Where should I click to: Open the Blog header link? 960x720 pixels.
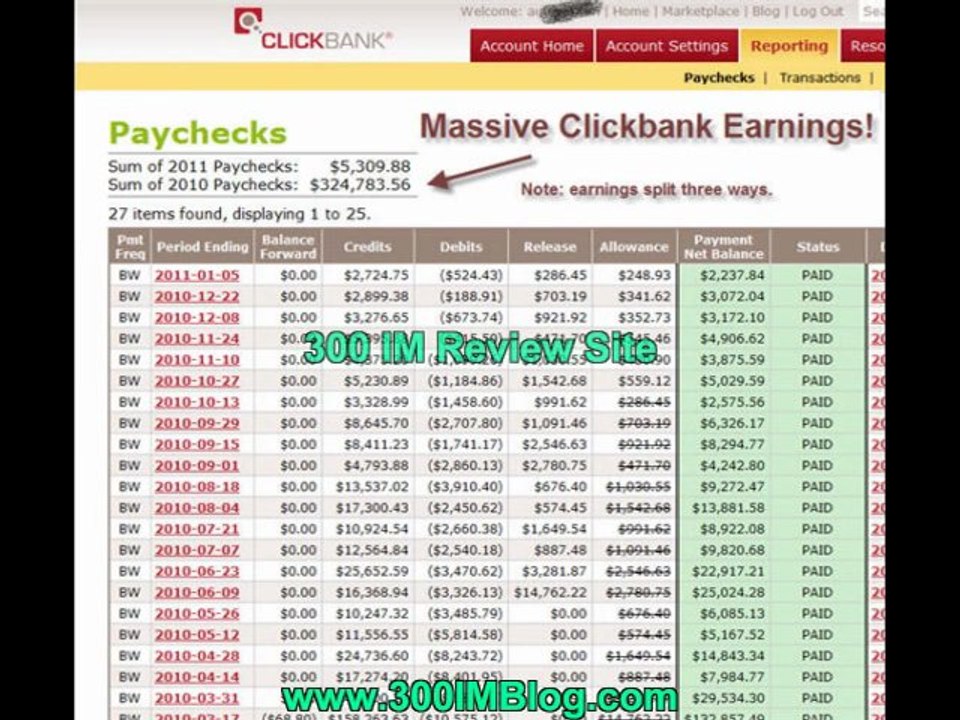(x=765, y=12)
